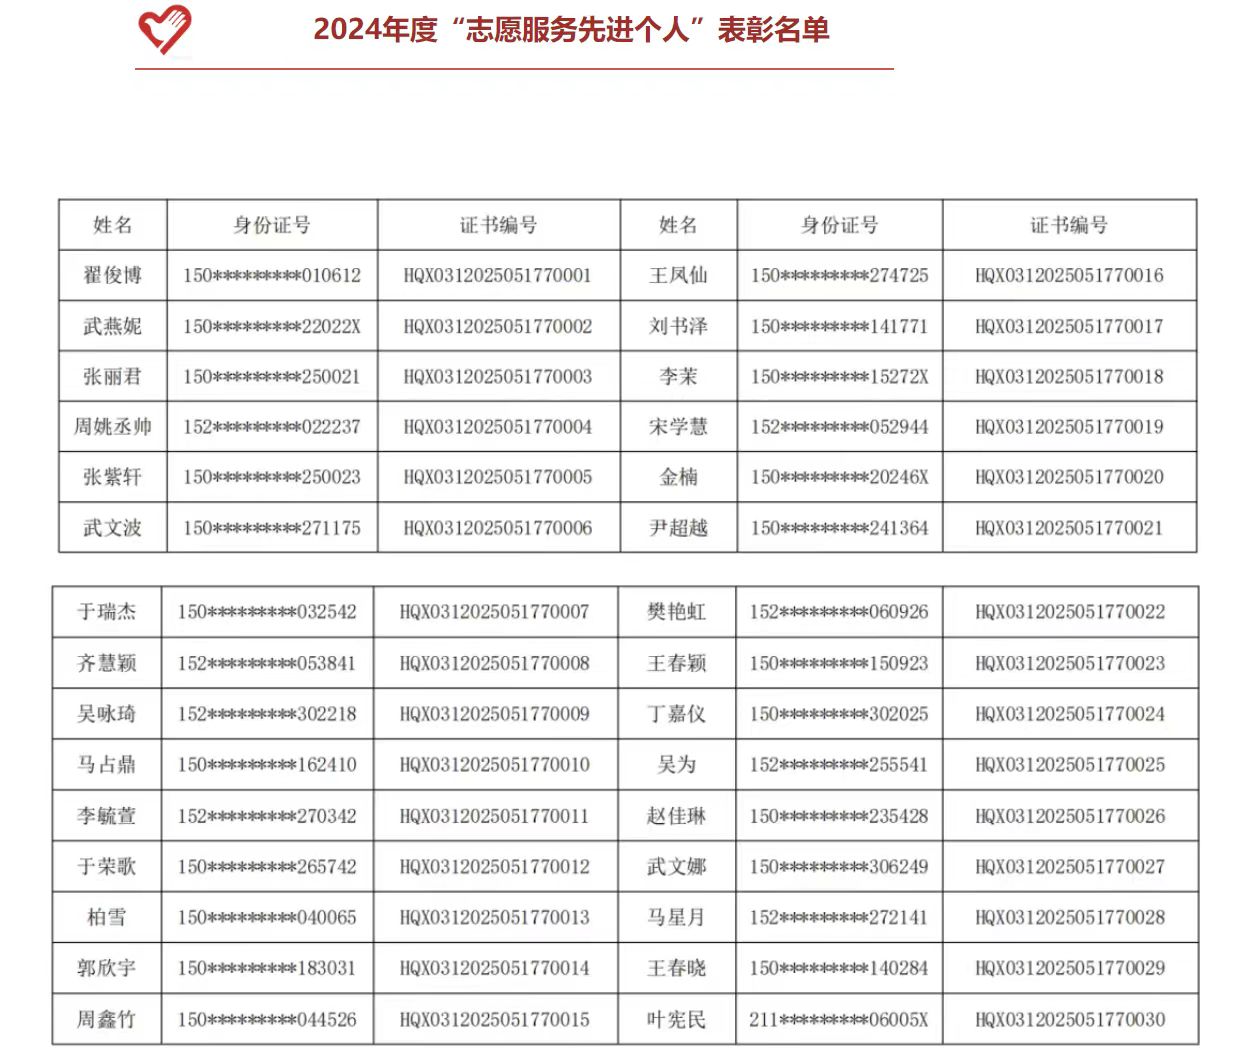Image resolution: width=1250 pixels, height=1053 pixels.
Task: Select certificate number HQX0312025051770021
Action: pyautogui.click(x=1069, y=528)
